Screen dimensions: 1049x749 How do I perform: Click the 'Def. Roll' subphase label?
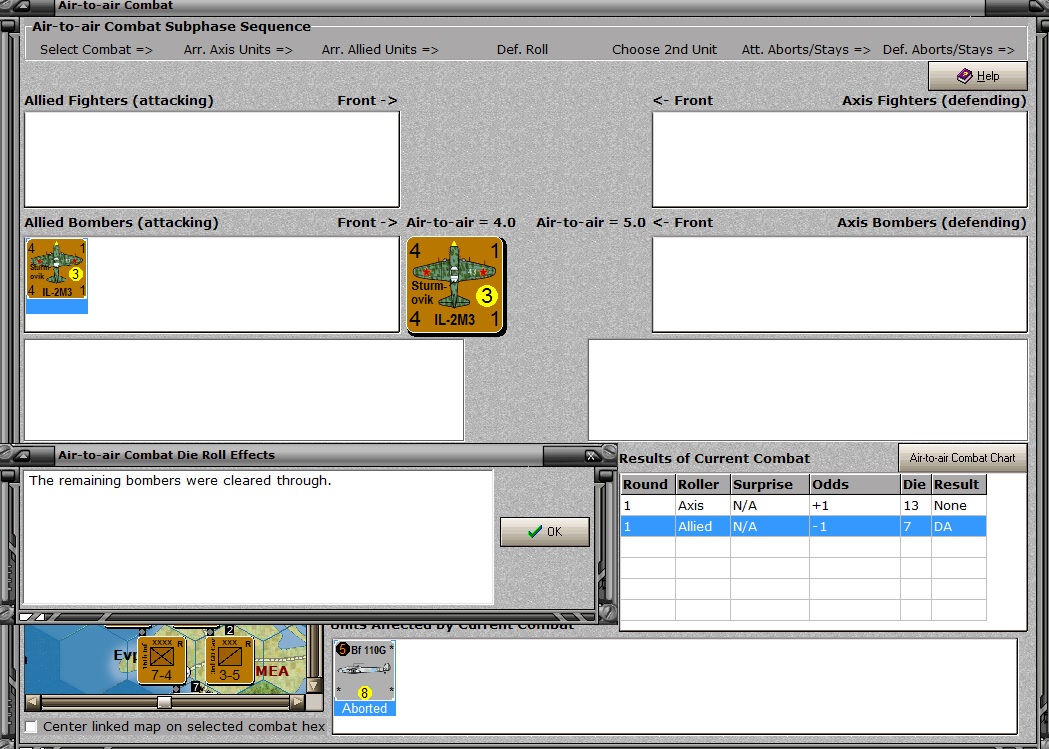click(522, 49)
